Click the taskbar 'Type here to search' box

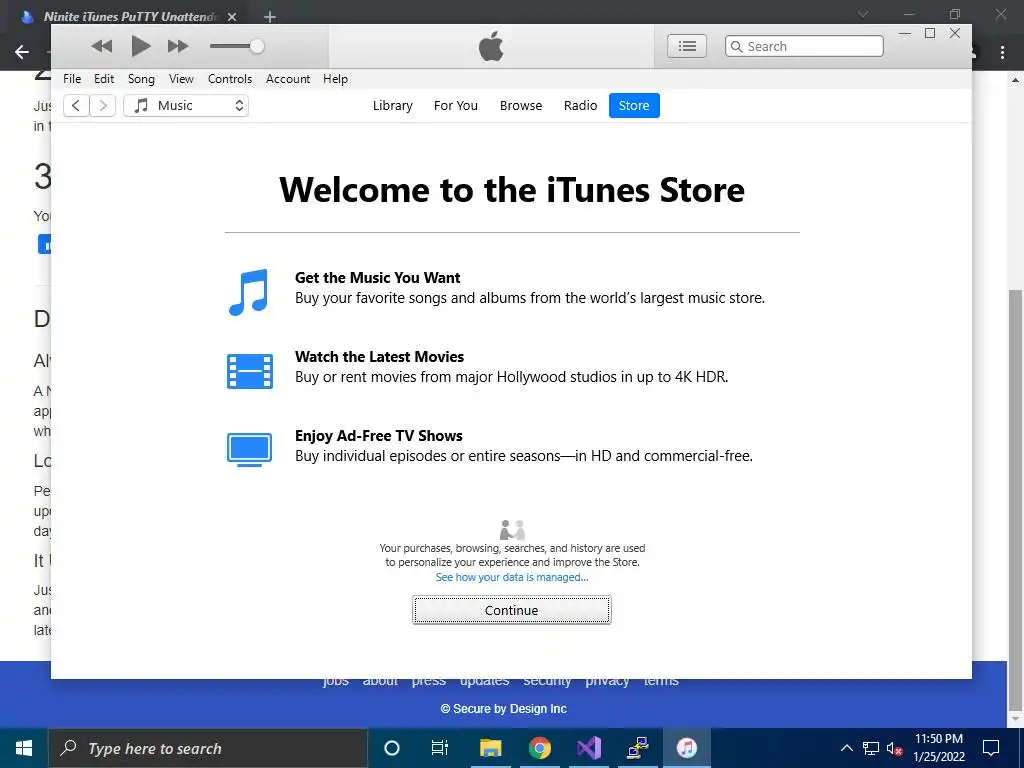(208, 748)
